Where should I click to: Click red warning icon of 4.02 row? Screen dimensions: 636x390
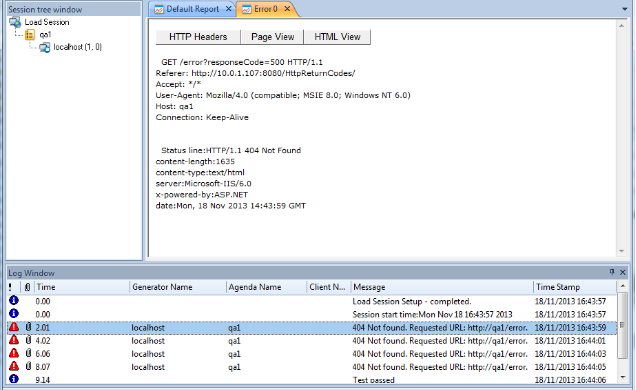click(x=14, y=340)
